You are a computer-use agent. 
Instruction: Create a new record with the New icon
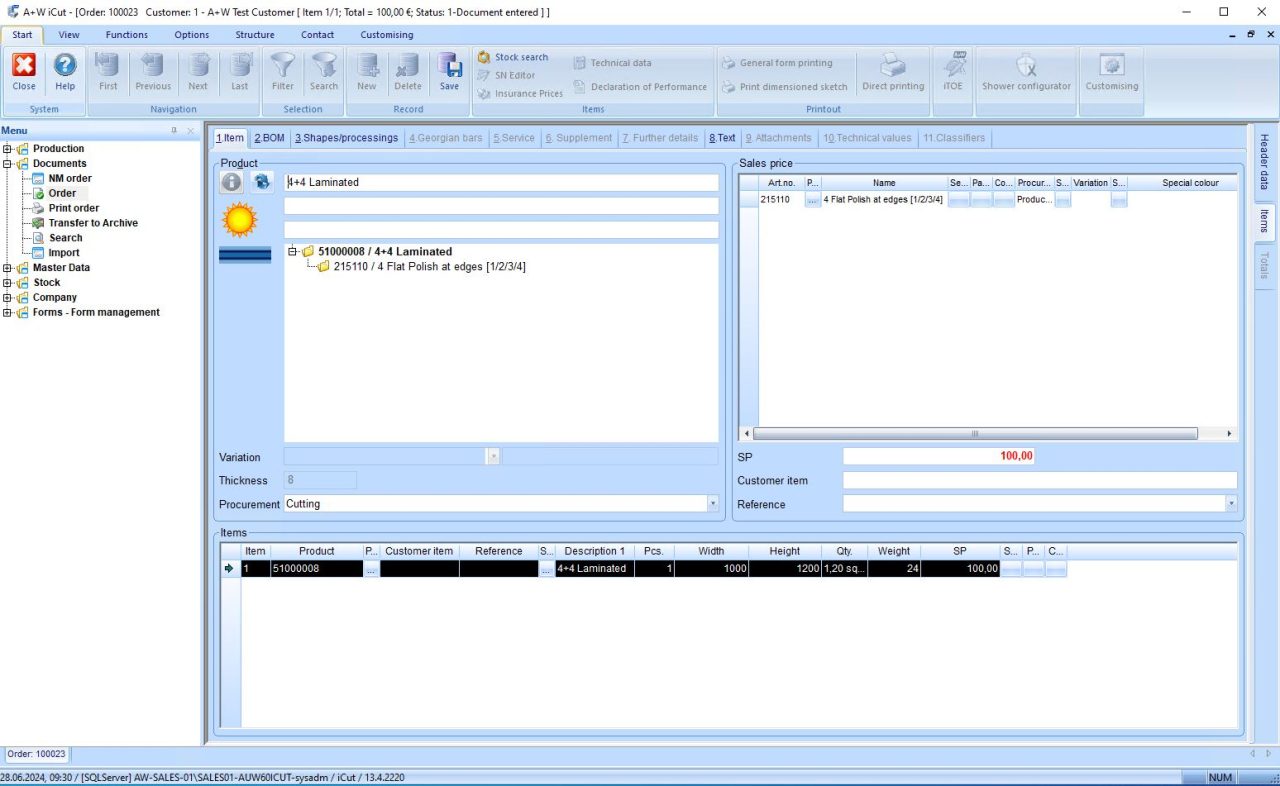(367, 70)
